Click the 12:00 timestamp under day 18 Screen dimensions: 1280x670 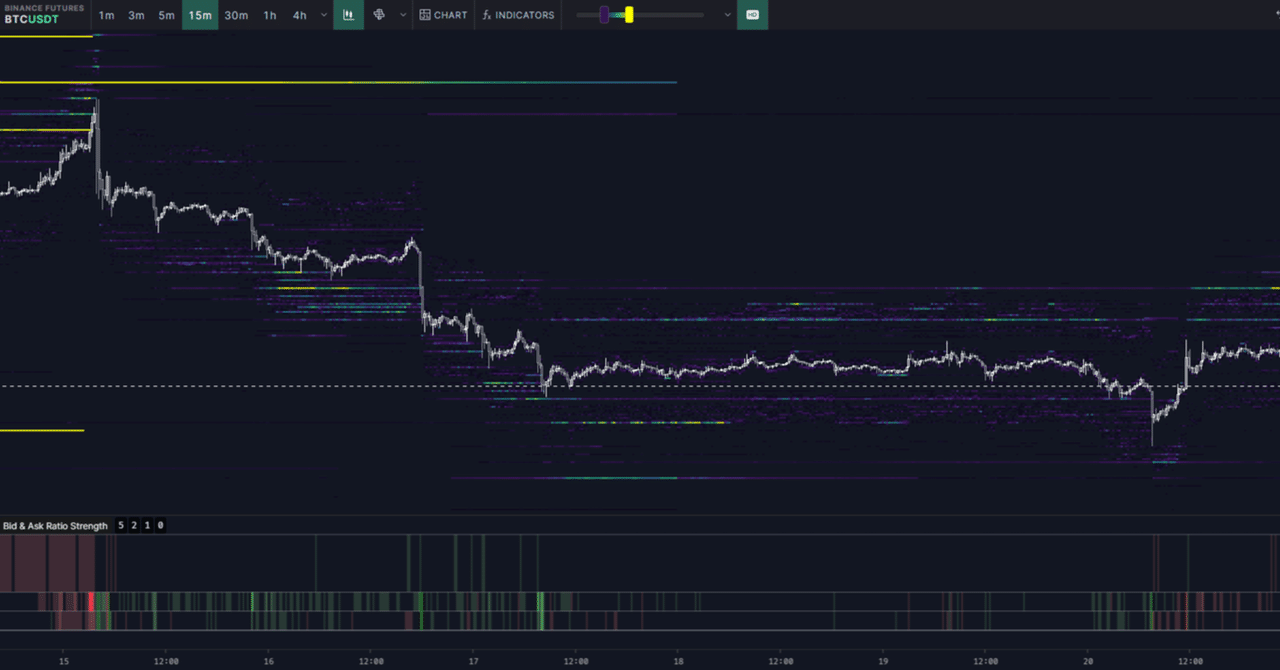(781, 661)
